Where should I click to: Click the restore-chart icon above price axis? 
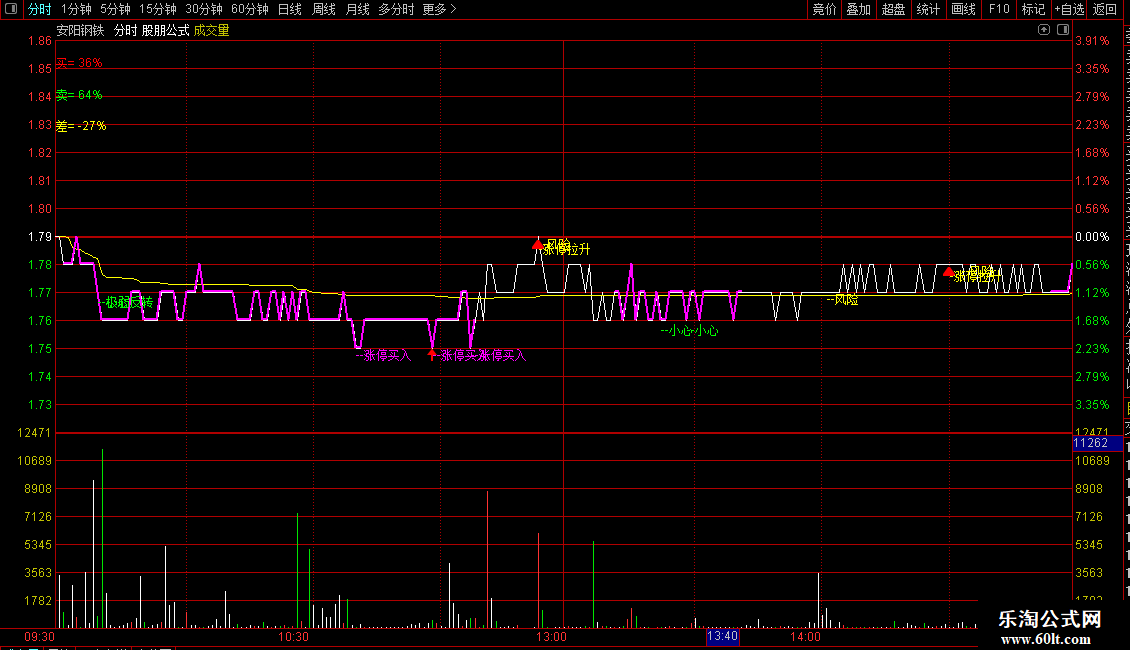pyautogui.click(x=1044, y=30)
